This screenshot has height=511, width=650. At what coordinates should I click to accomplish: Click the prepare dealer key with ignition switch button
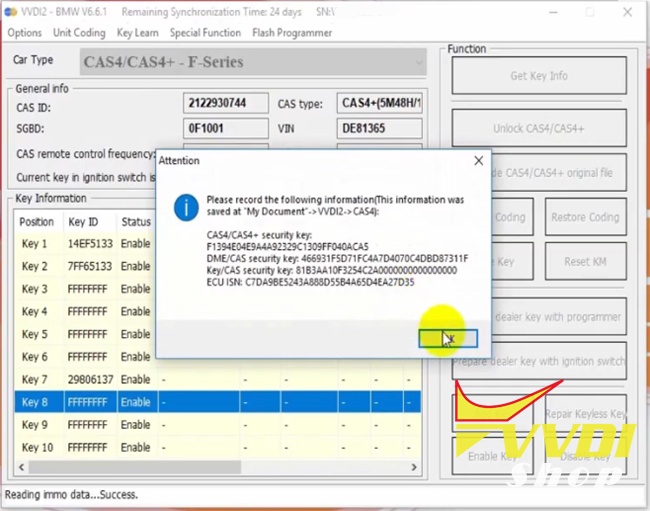[539, 361]
